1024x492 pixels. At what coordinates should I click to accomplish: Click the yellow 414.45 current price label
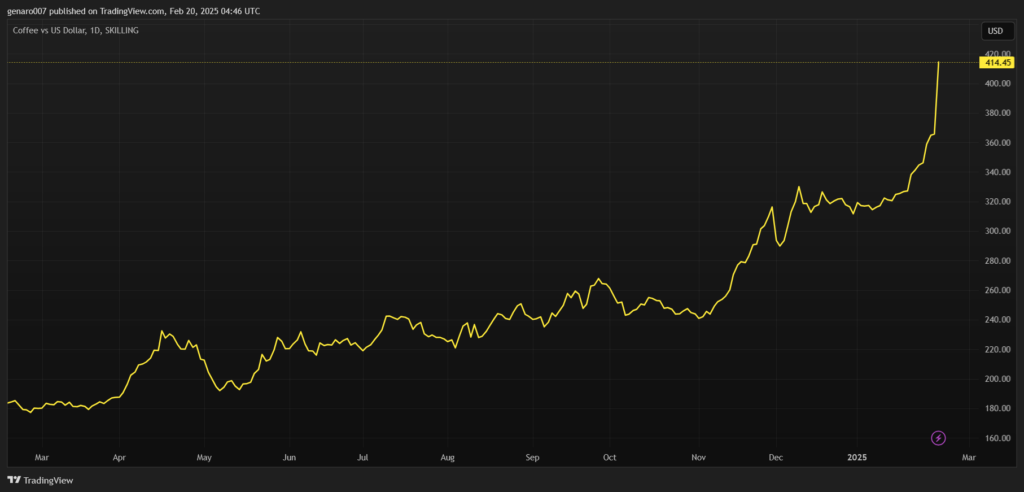[x=995, y=62]
